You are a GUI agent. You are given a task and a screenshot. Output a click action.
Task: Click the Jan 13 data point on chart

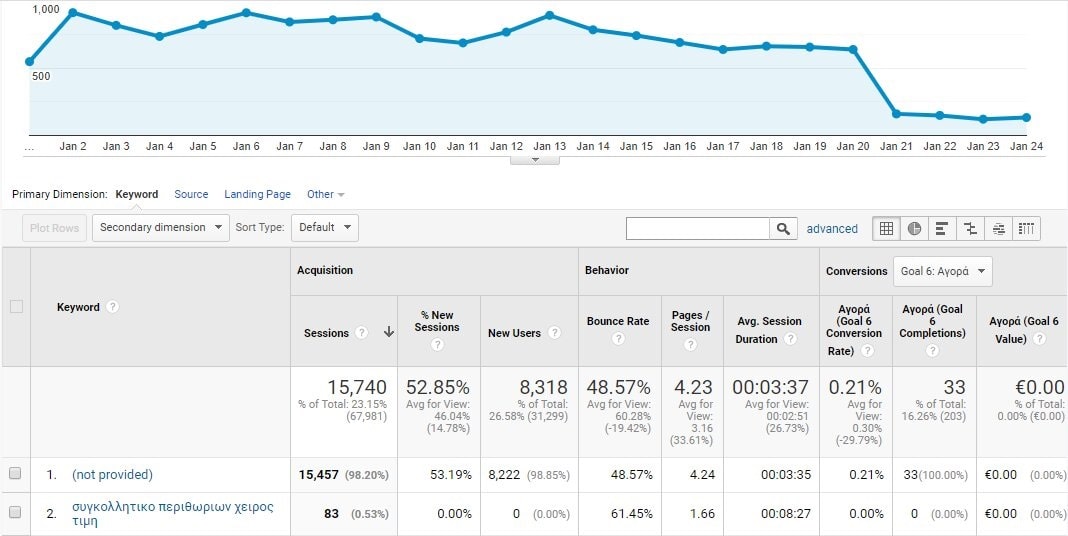(x=550, y=15)
